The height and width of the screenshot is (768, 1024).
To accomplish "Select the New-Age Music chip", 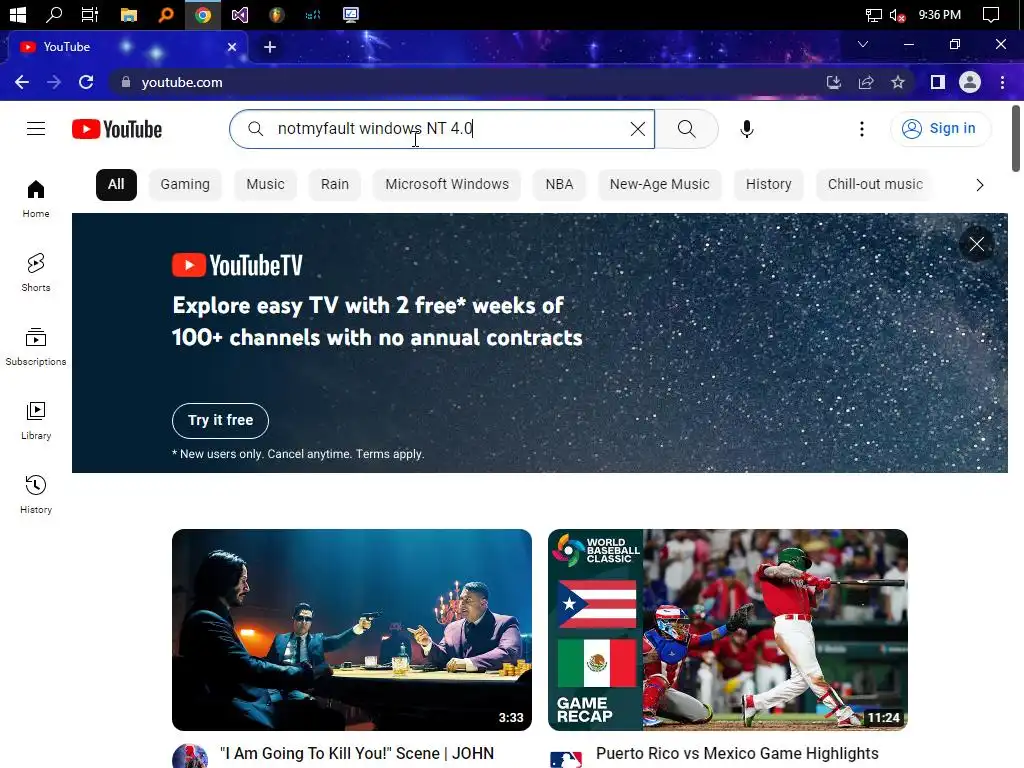I will (660, 185).
